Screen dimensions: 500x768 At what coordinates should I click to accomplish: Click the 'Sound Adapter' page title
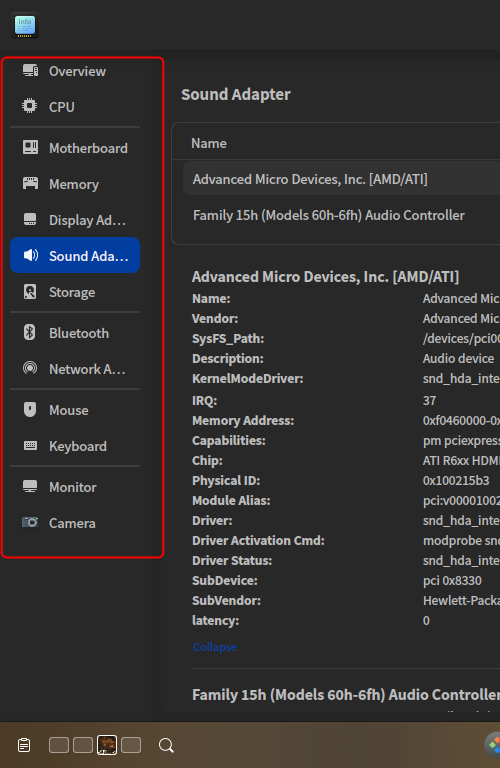236,94
